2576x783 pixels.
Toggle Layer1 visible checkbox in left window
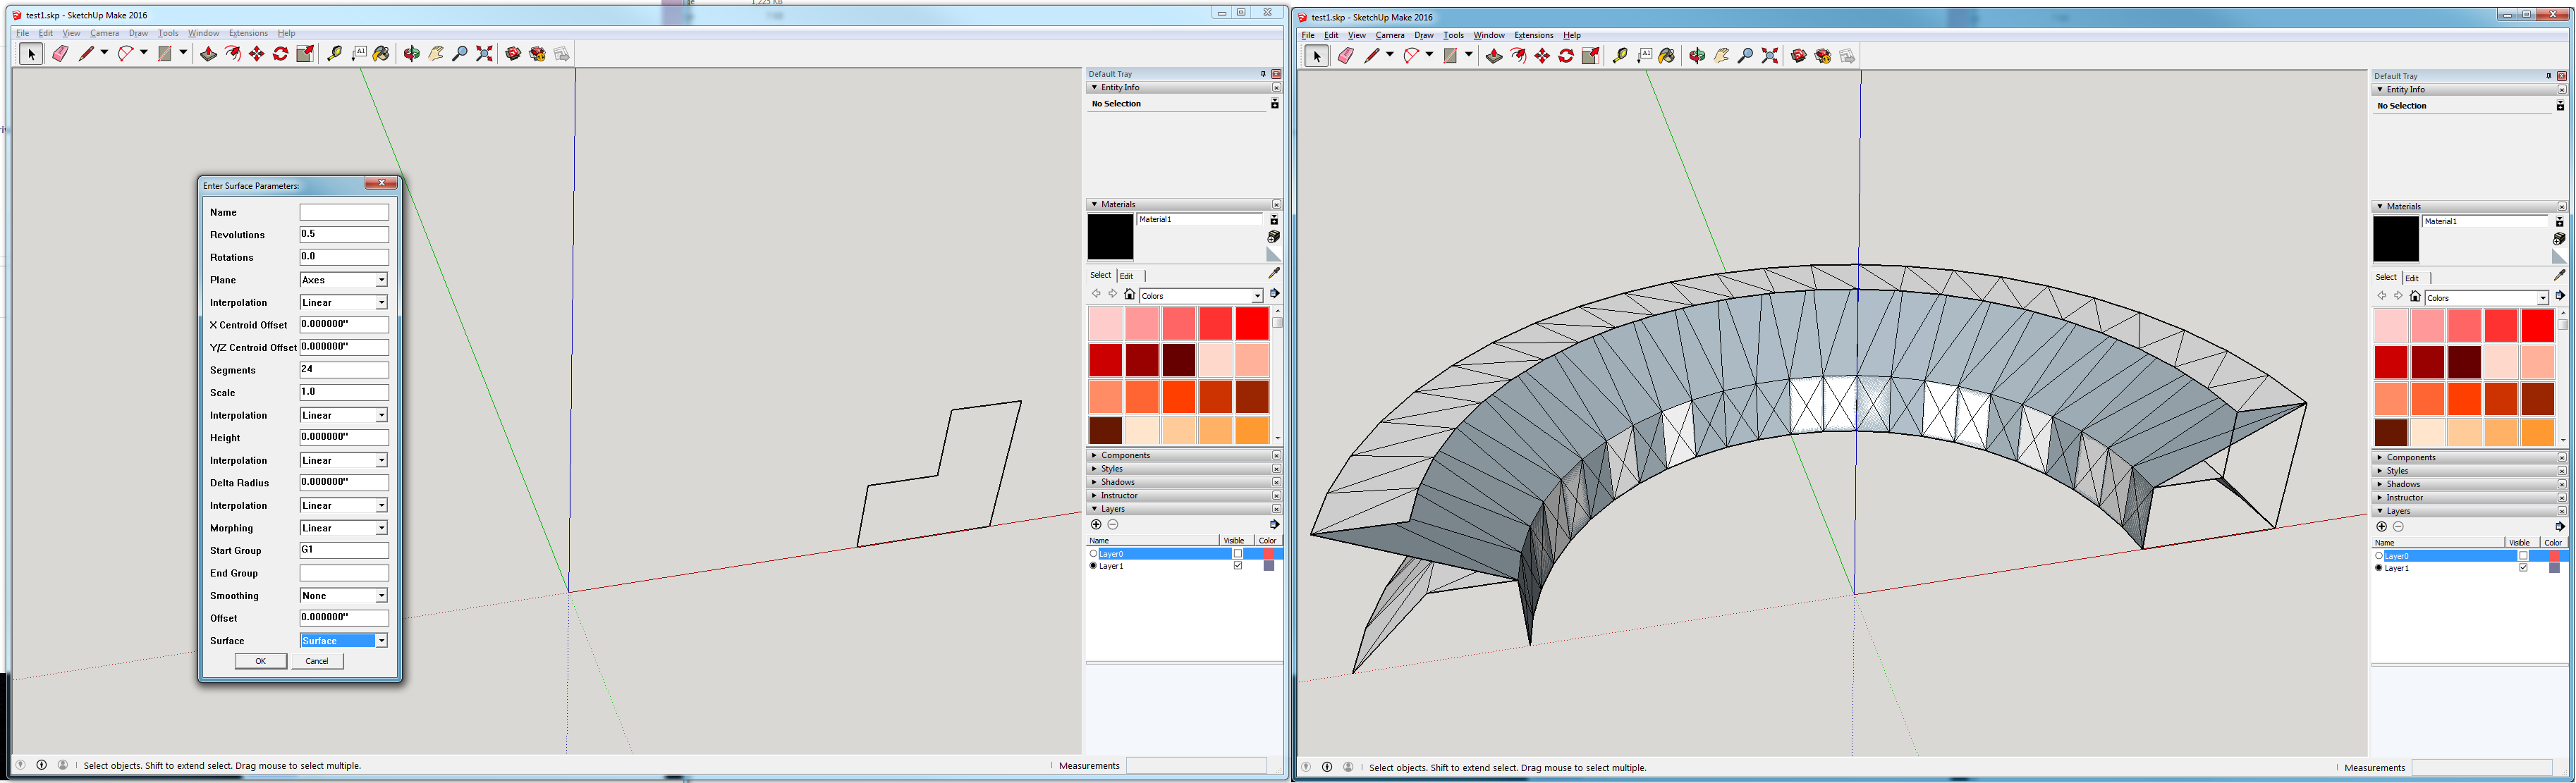[x=1238, y=566]
